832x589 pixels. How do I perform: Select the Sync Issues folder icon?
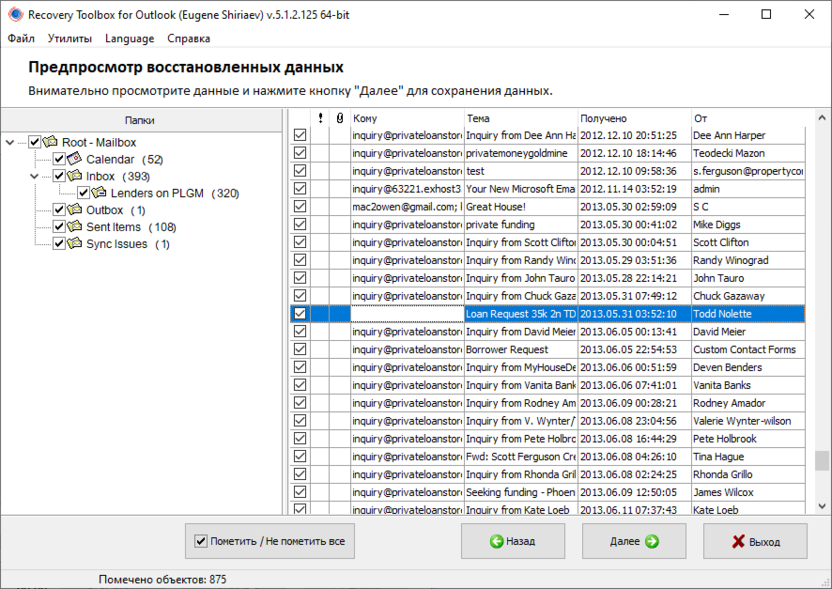pyautogui.click(x=74, y=243)
